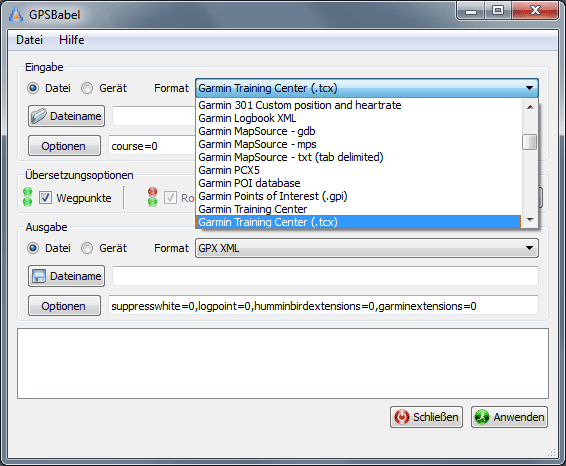
Task: Choose Garmin PCX5 format
Action: [359, 170]
